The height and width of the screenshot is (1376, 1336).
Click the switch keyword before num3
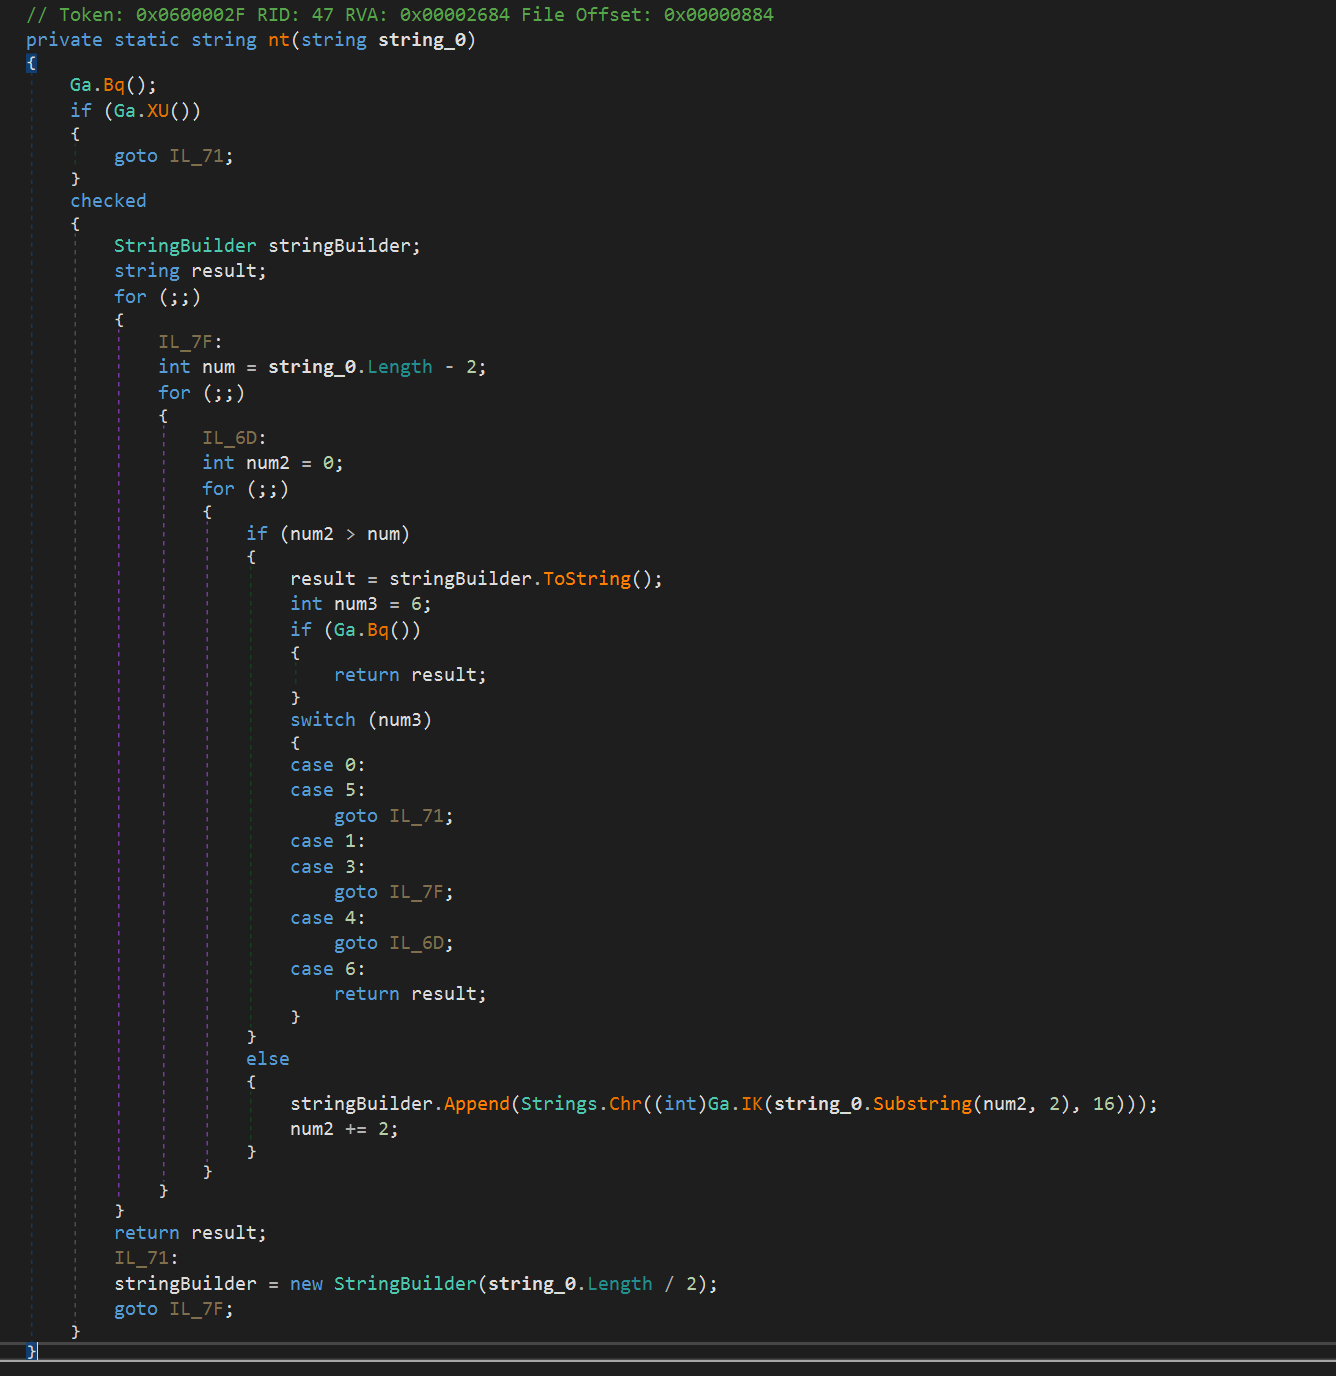click(323, 720)
